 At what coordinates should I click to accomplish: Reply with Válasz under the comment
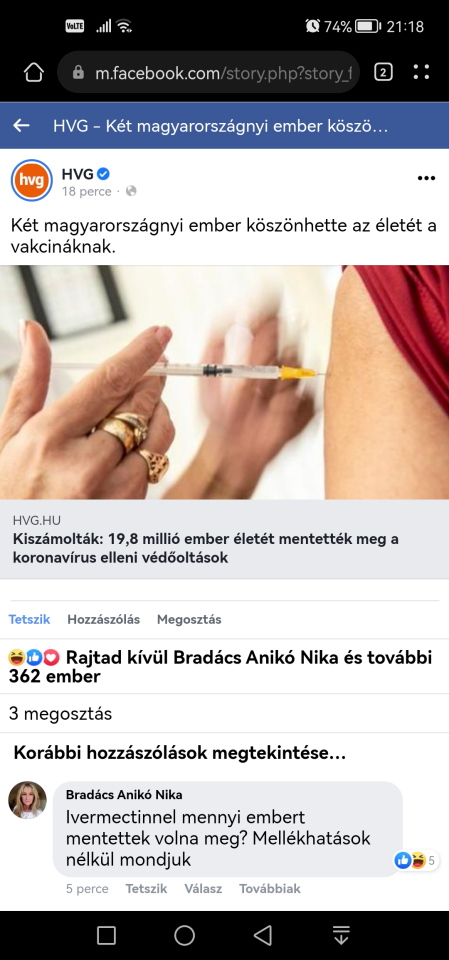pyautogui.click(x=203, y=888)
